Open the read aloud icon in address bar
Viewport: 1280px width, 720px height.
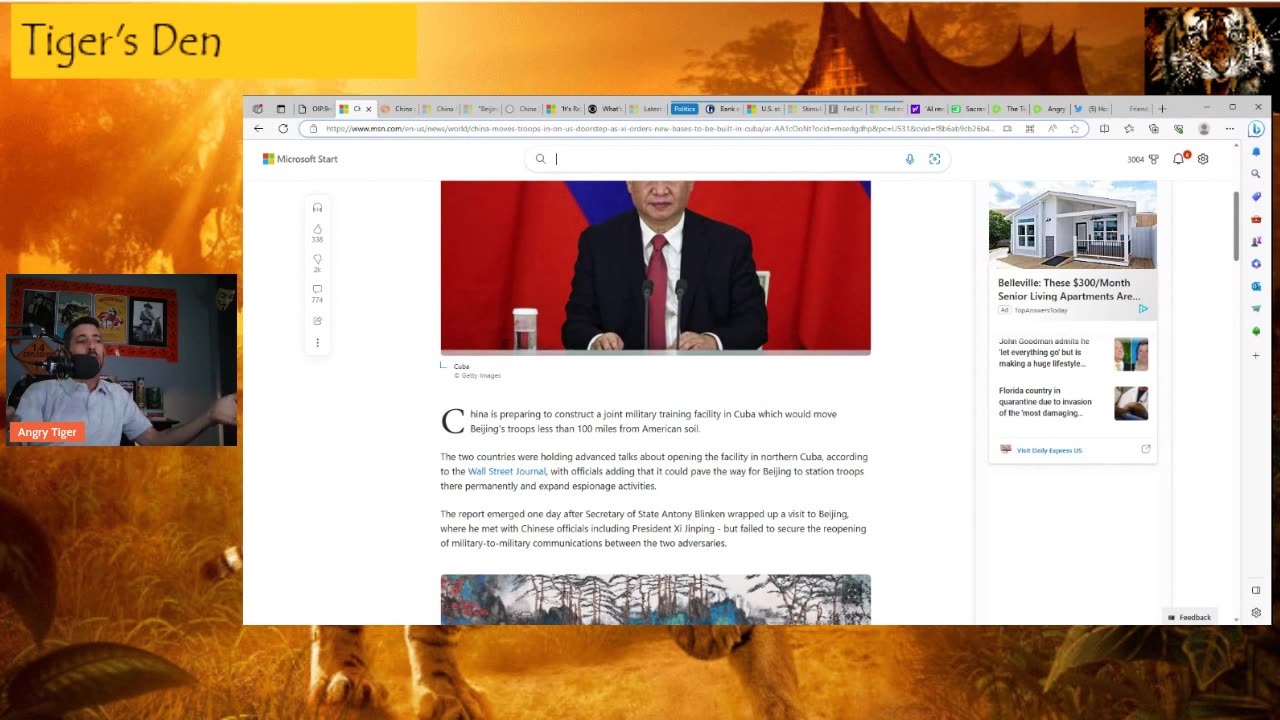click(1052, 129)
